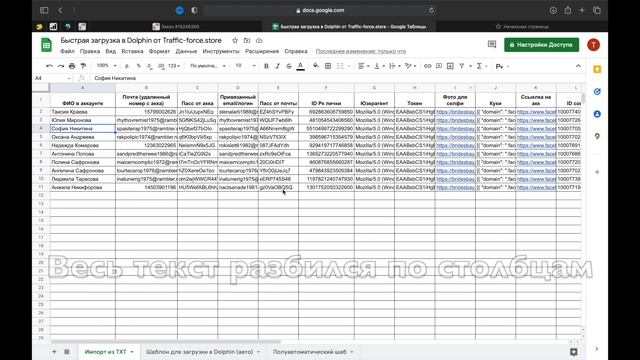
Task: Insert comment from toolbar
Action: pos(439,66)
